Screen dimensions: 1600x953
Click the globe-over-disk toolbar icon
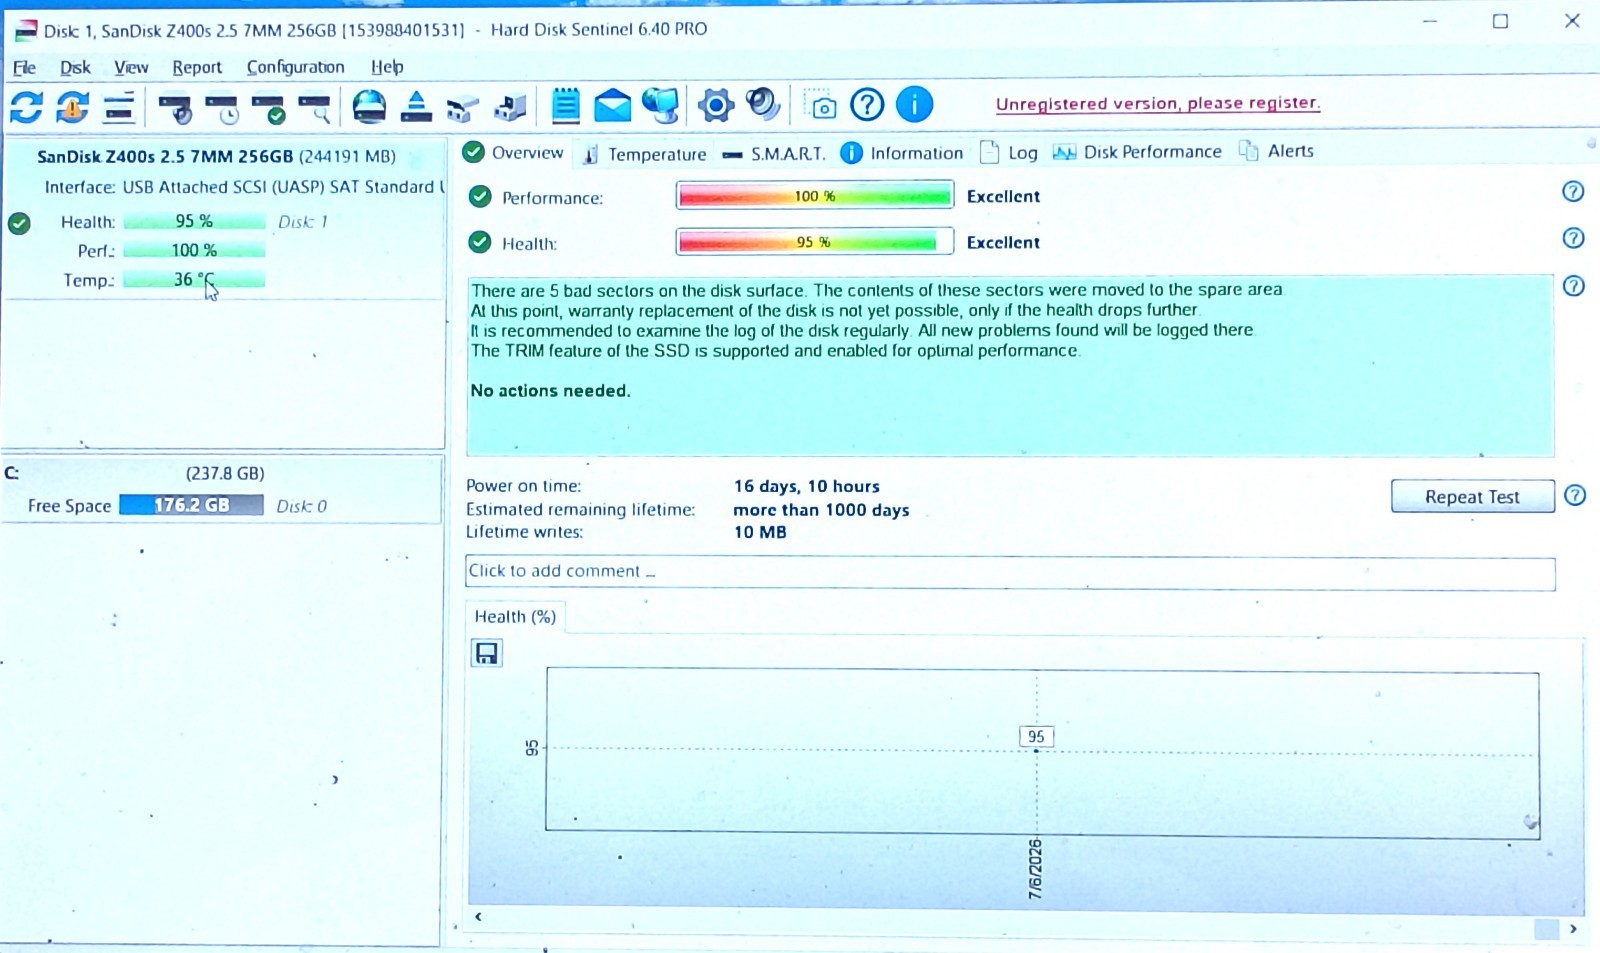click(369, 105)
